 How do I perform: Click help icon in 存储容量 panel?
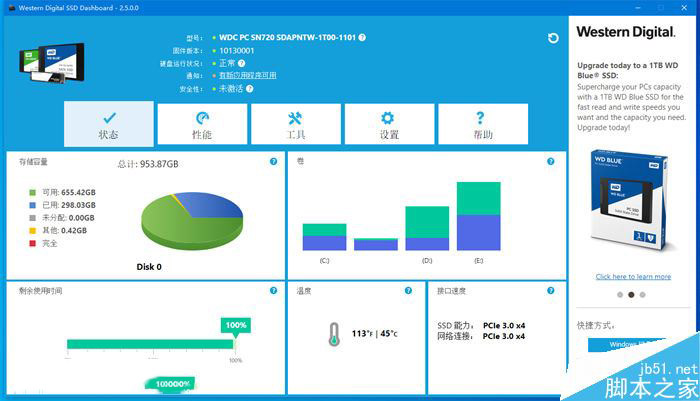click(x=273, y=161)
